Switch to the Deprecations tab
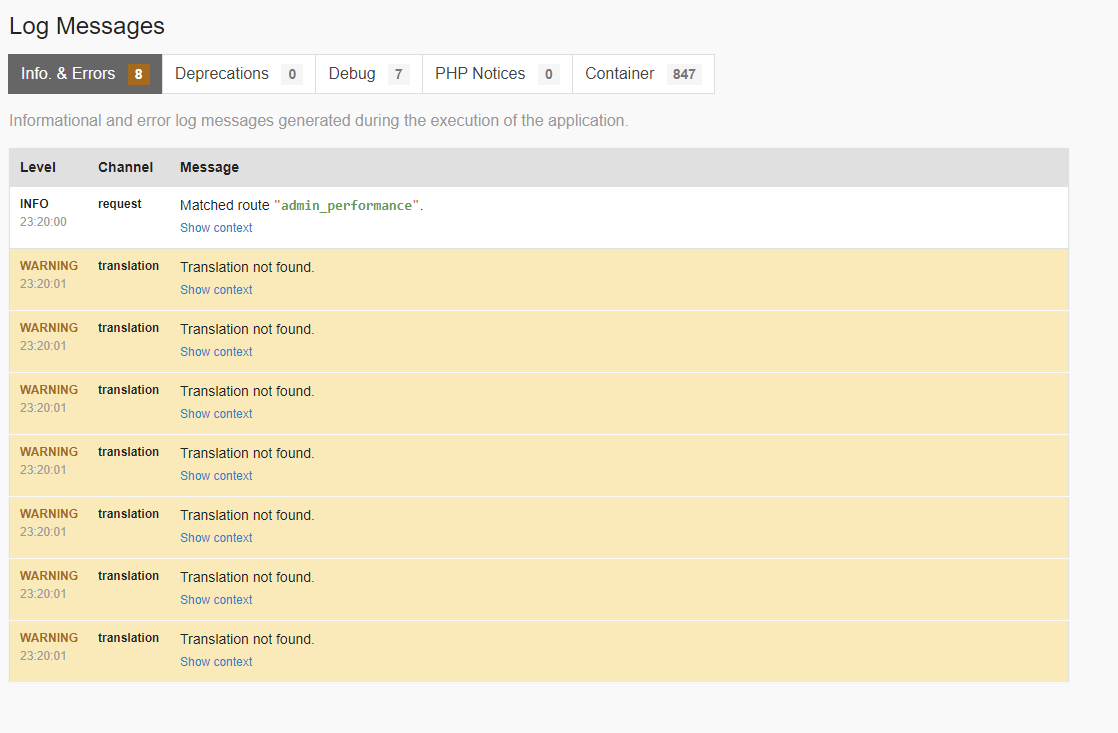Image resolution: width=1118 pixels, height=733 pixels. pyautogui.click(x=239, y=74)
